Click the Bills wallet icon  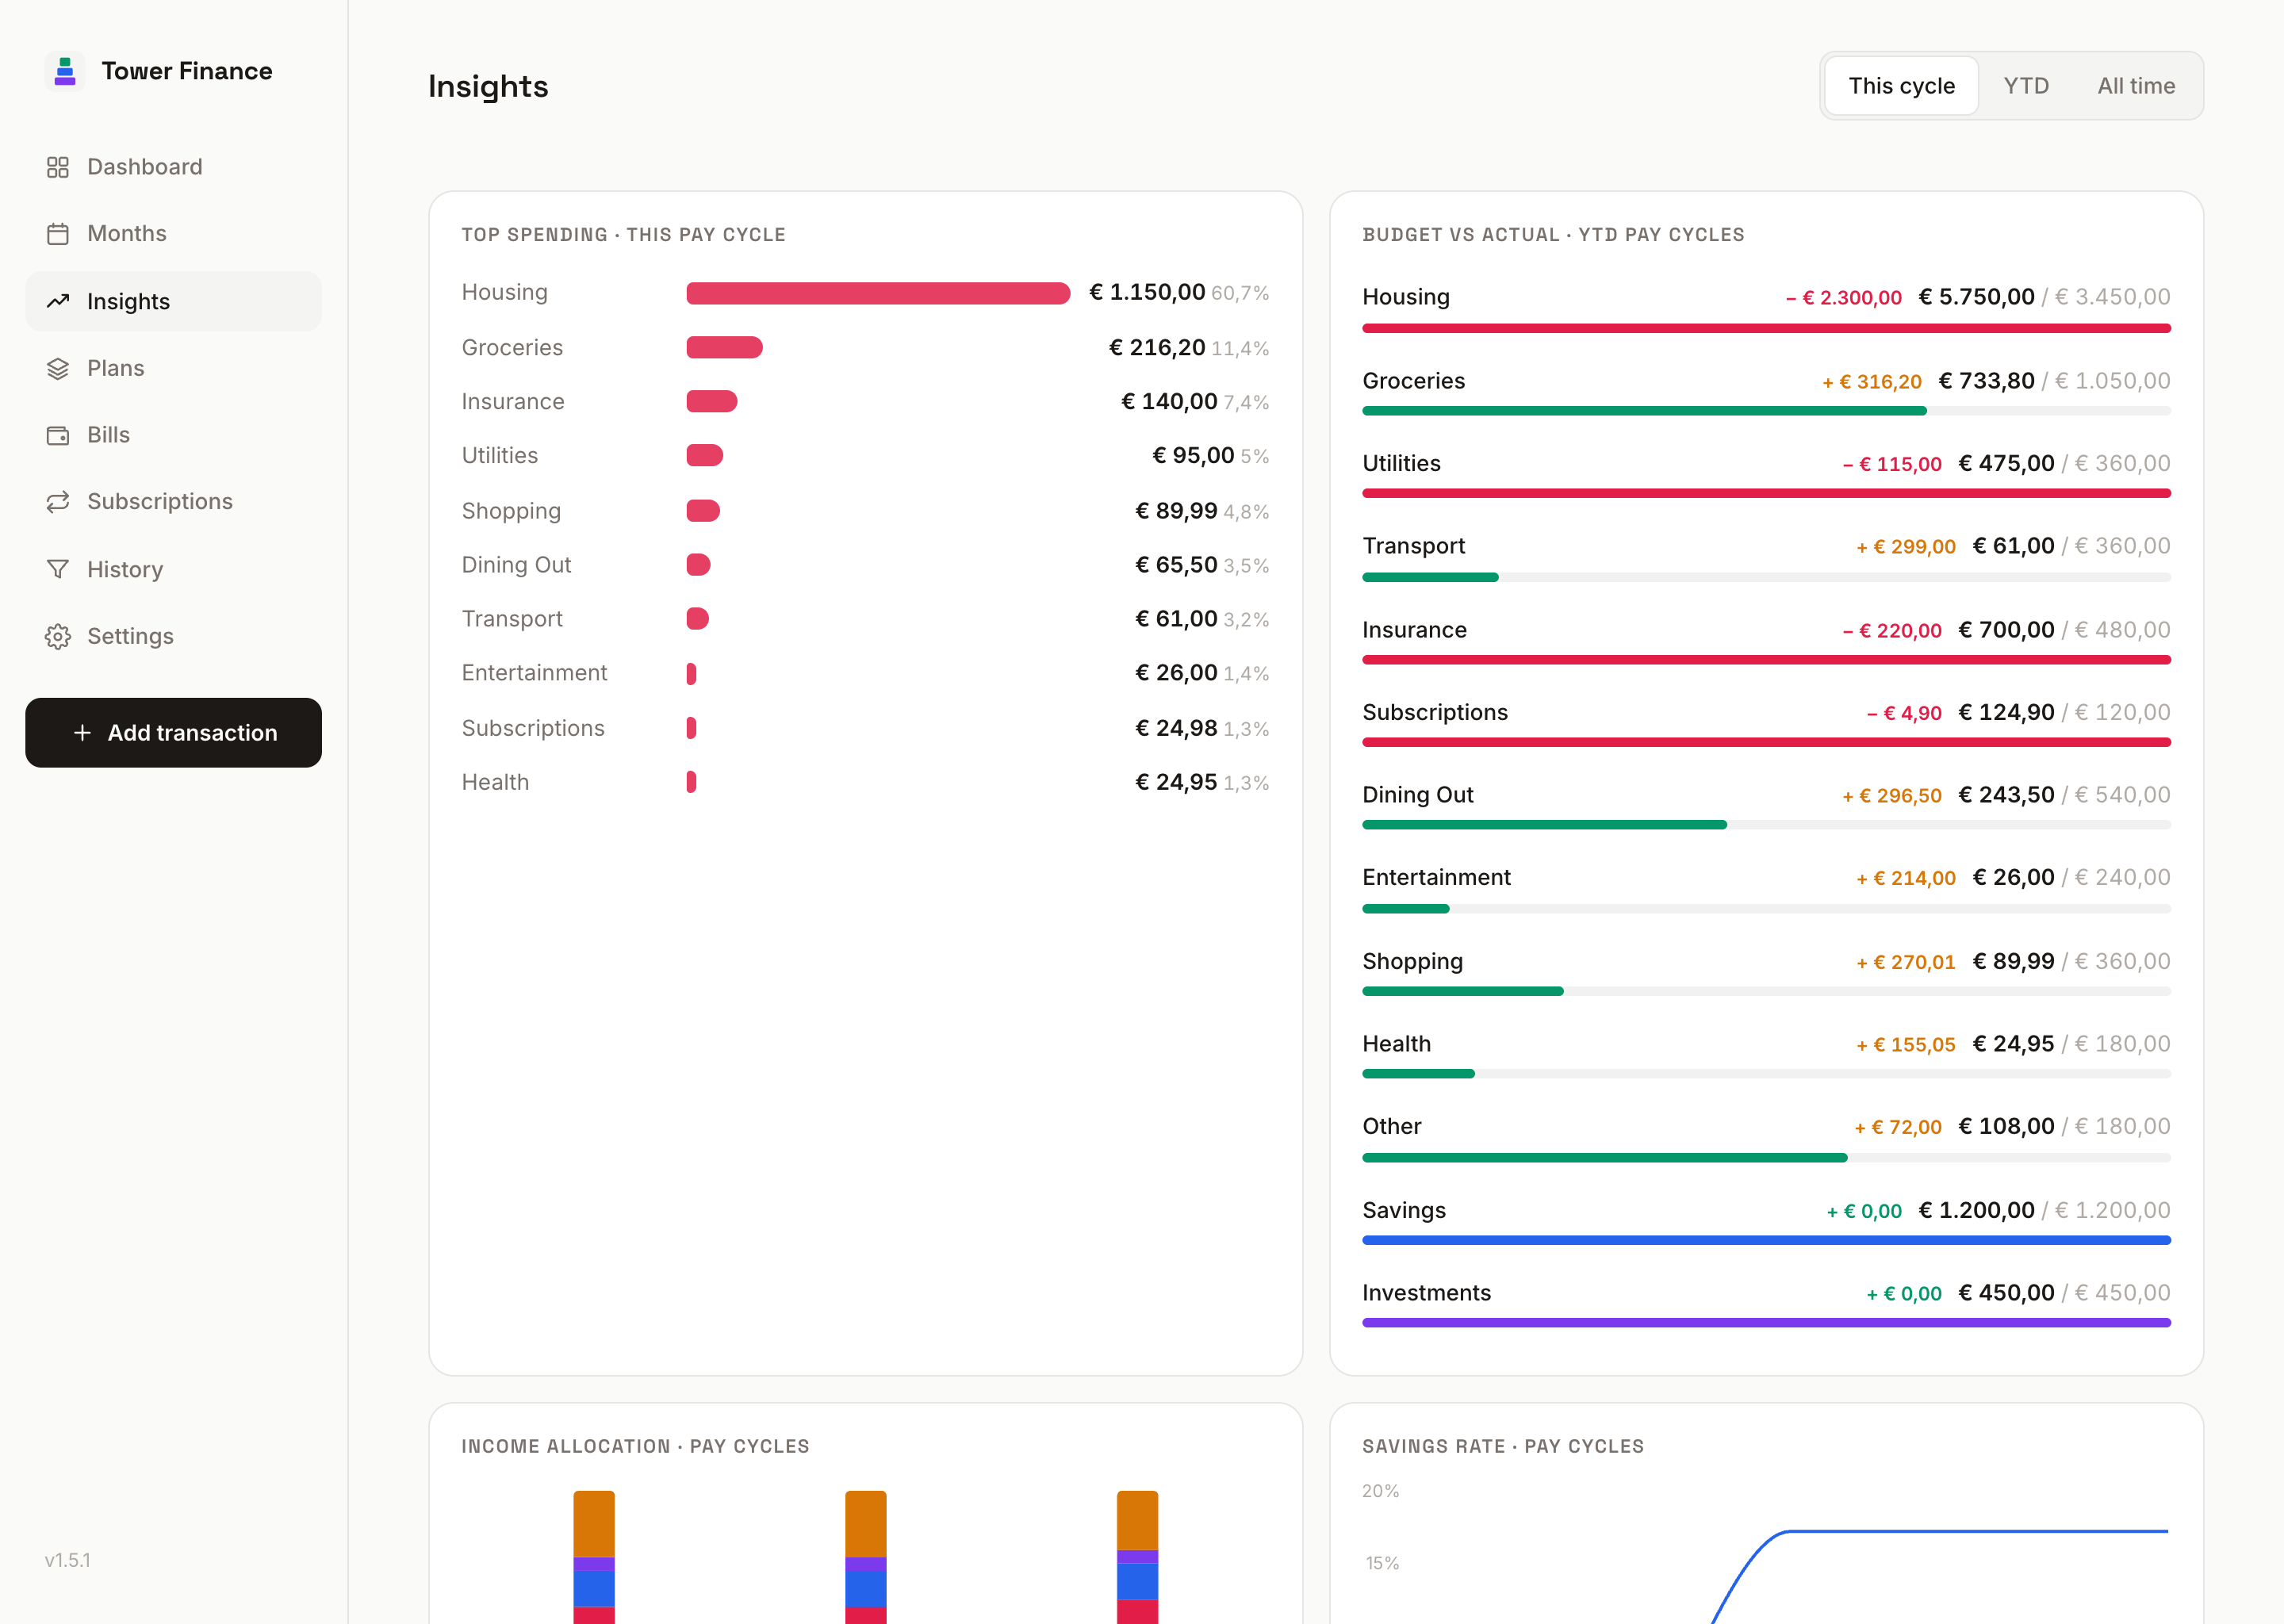click(58, 435)
